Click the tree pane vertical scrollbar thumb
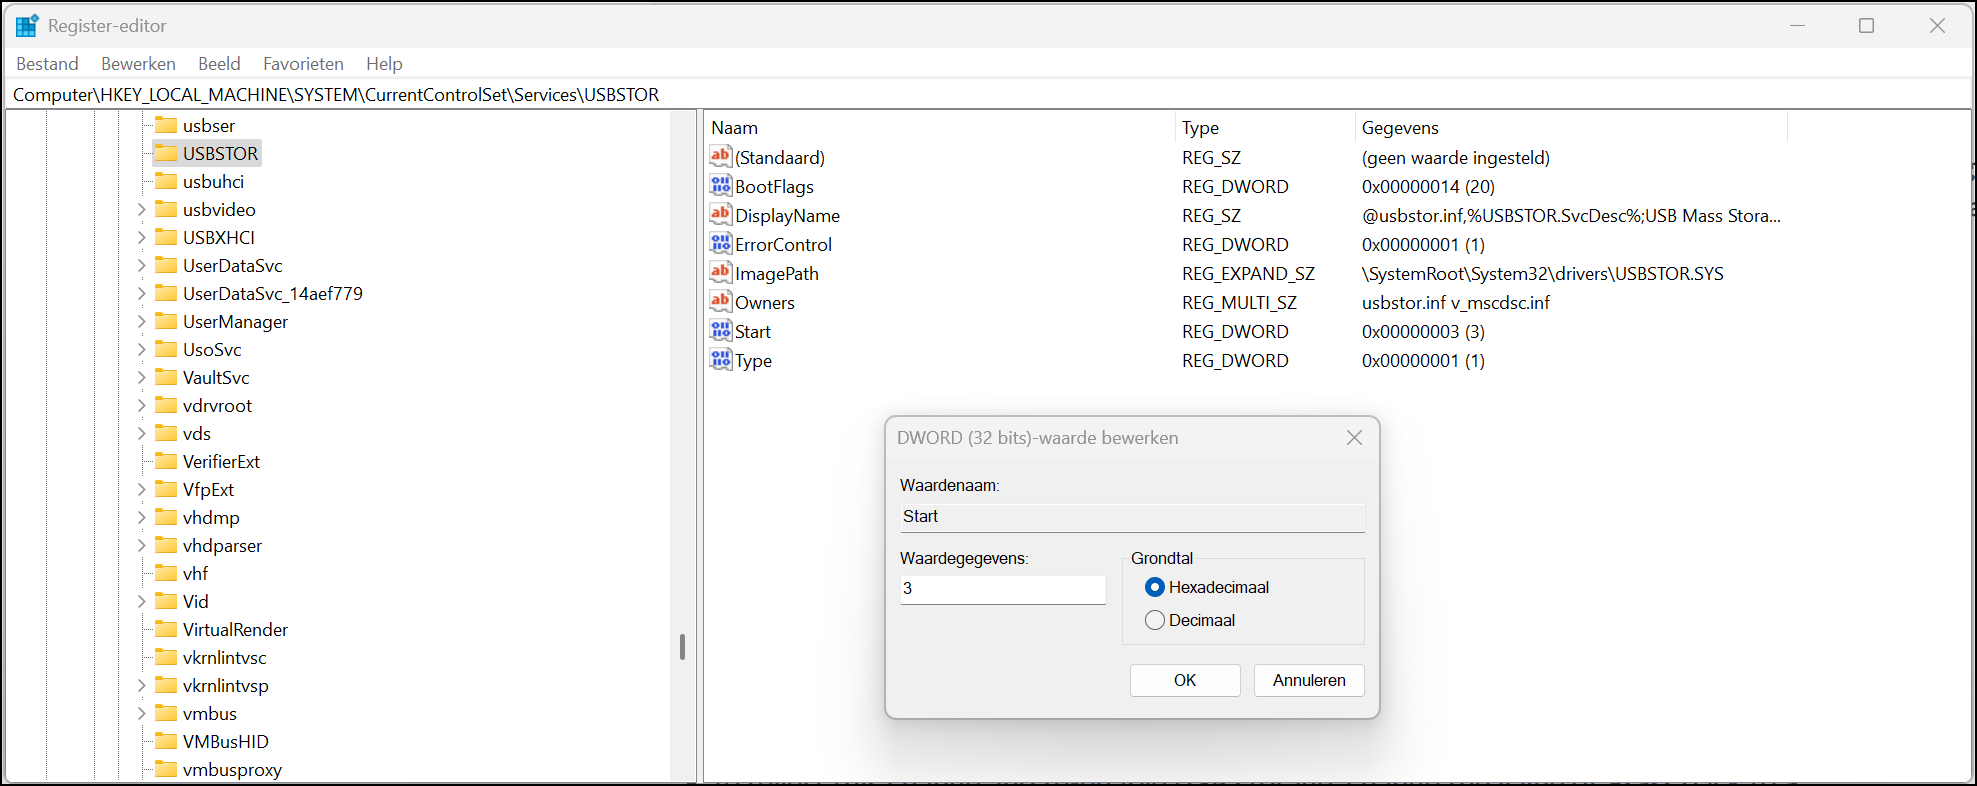 [682, 647]
